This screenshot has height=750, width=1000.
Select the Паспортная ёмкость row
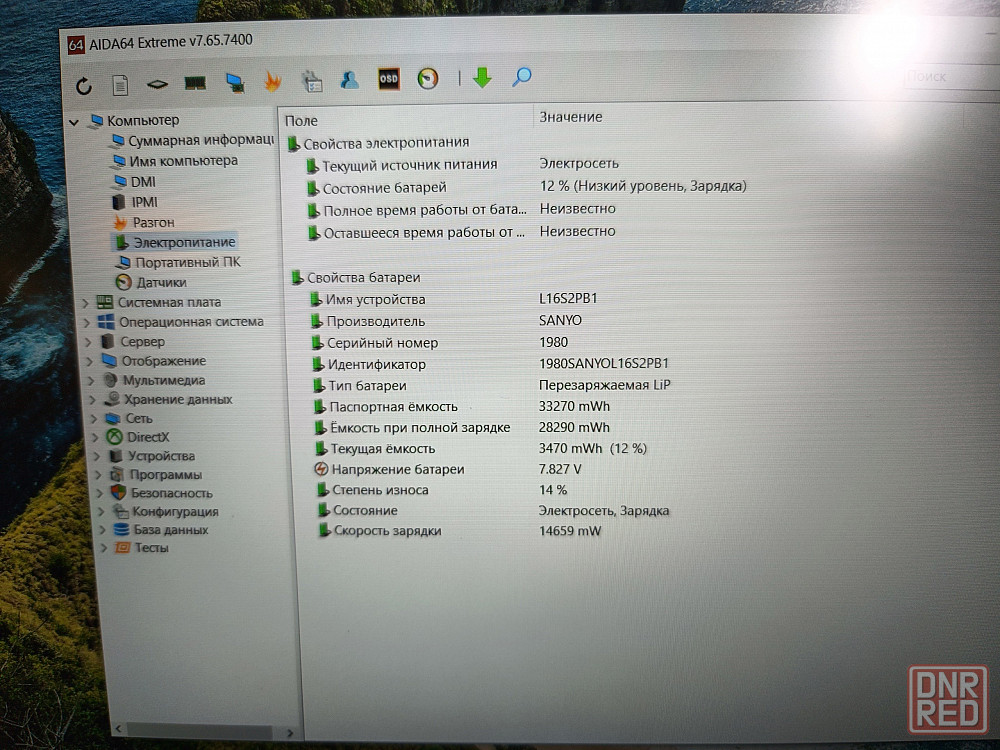coord(462,406)
